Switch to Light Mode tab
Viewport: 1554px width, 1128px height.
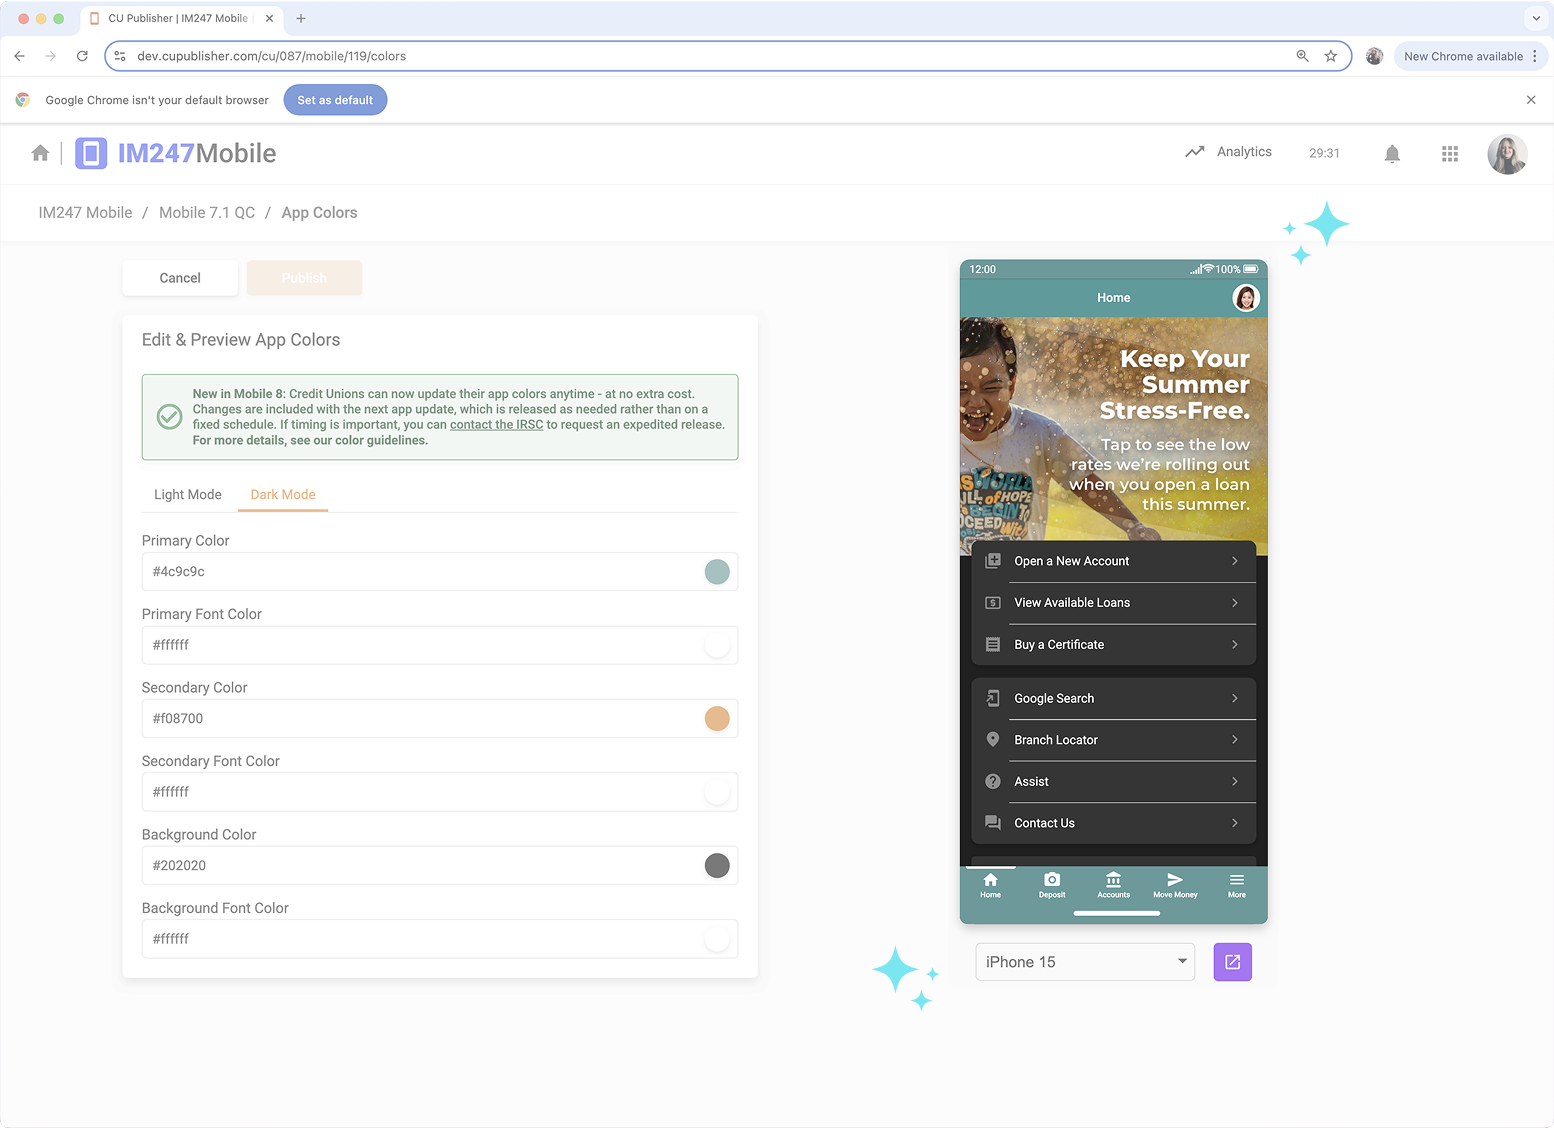pos(188,494)
